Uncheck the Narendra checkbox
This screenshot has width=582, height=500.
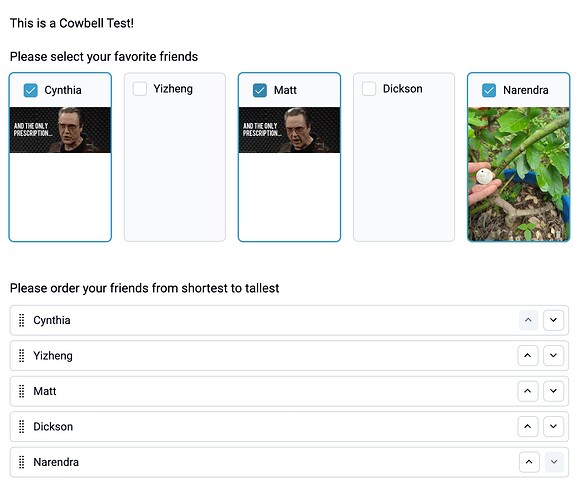pos(489,90)
